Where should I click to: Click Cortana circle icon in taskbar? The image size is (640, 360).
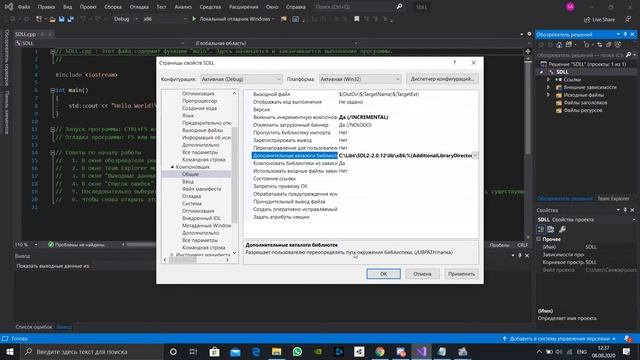[173, 351]
